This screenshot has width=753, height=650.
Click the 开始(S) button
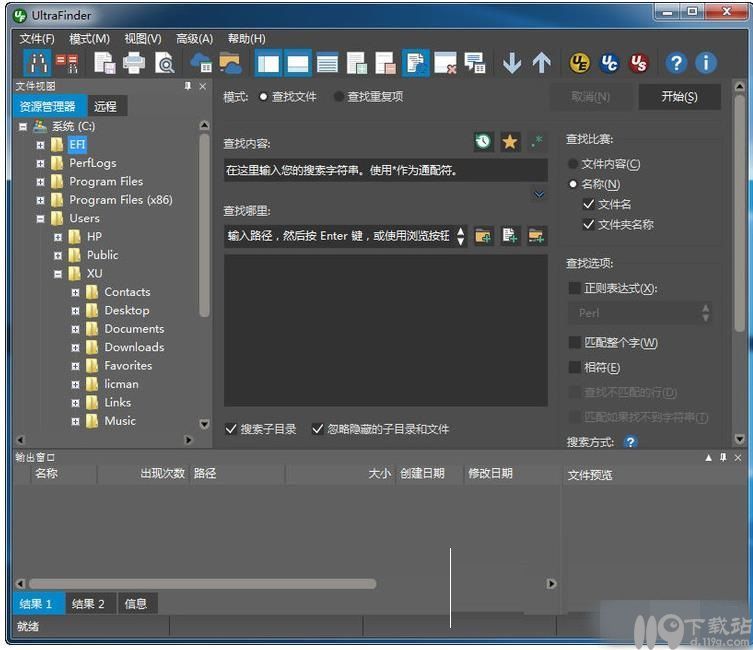click(x=680, y=96)
